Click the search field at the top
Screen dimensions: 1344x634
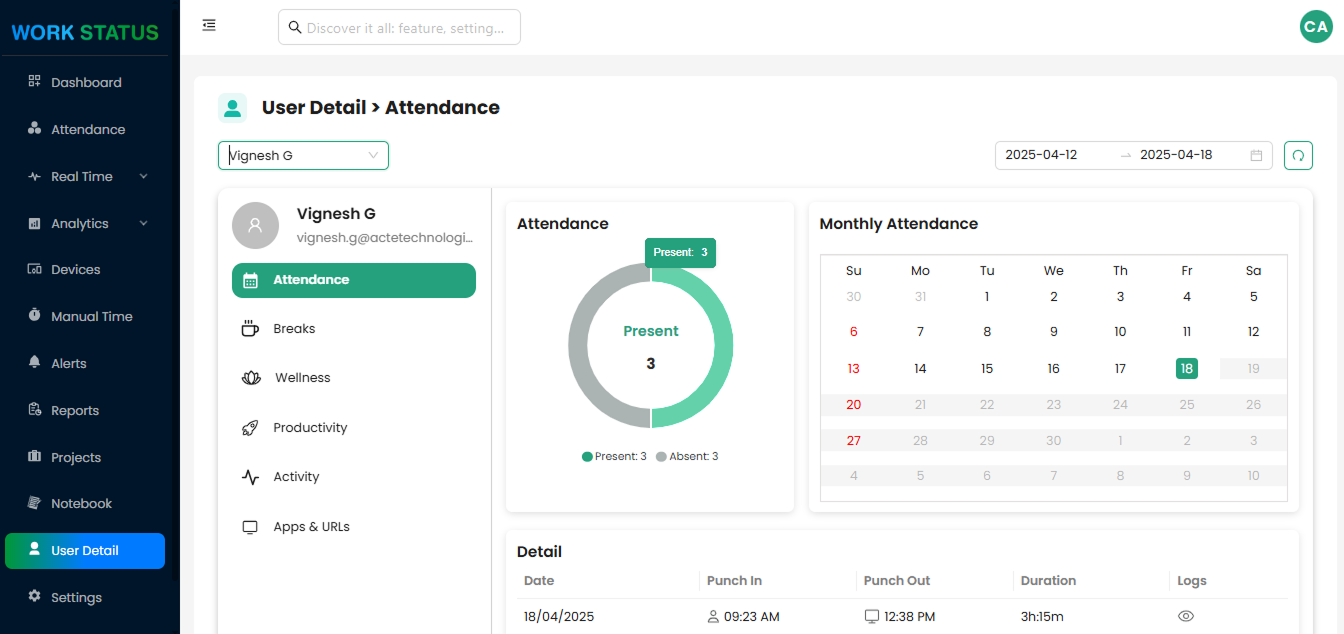399,27
